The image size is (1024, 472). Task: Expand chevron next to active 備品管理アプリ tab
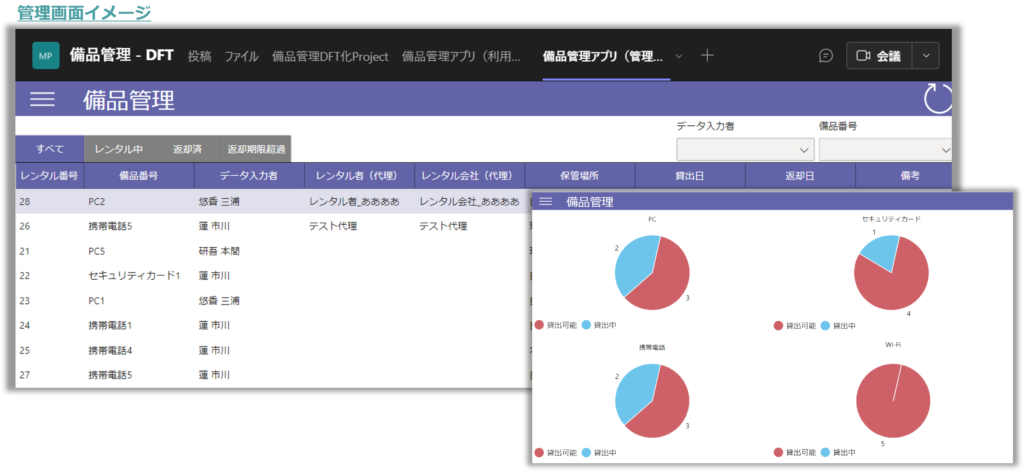680,56
